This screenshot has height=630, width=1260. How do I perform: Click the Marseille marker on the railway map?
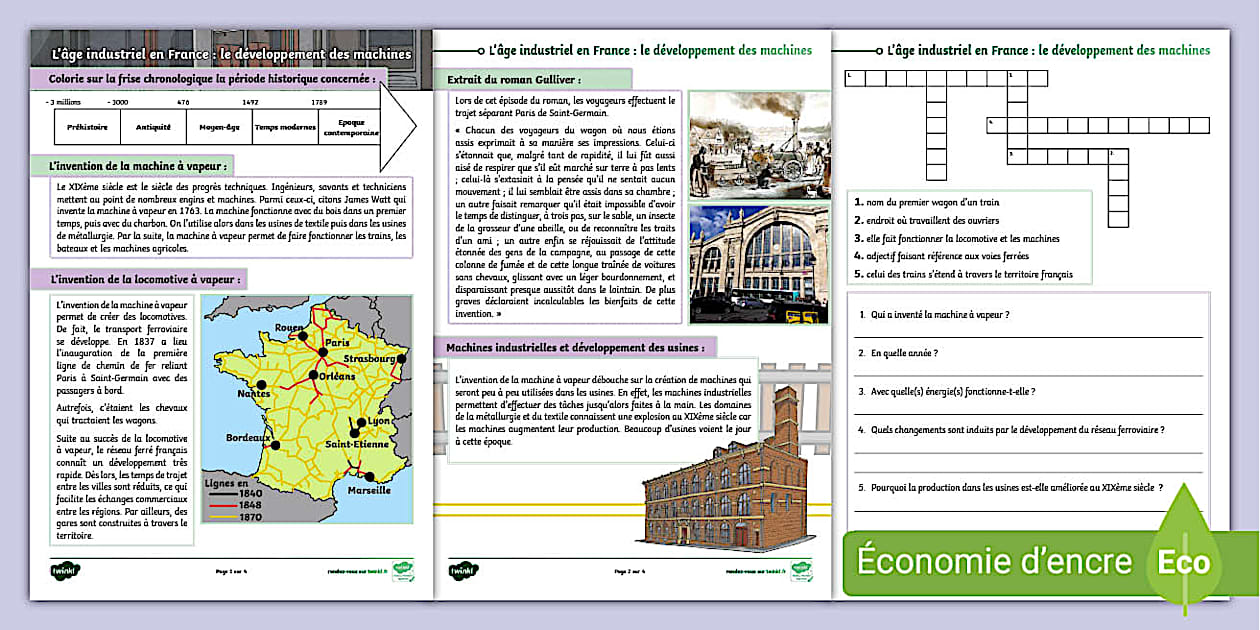369,477
